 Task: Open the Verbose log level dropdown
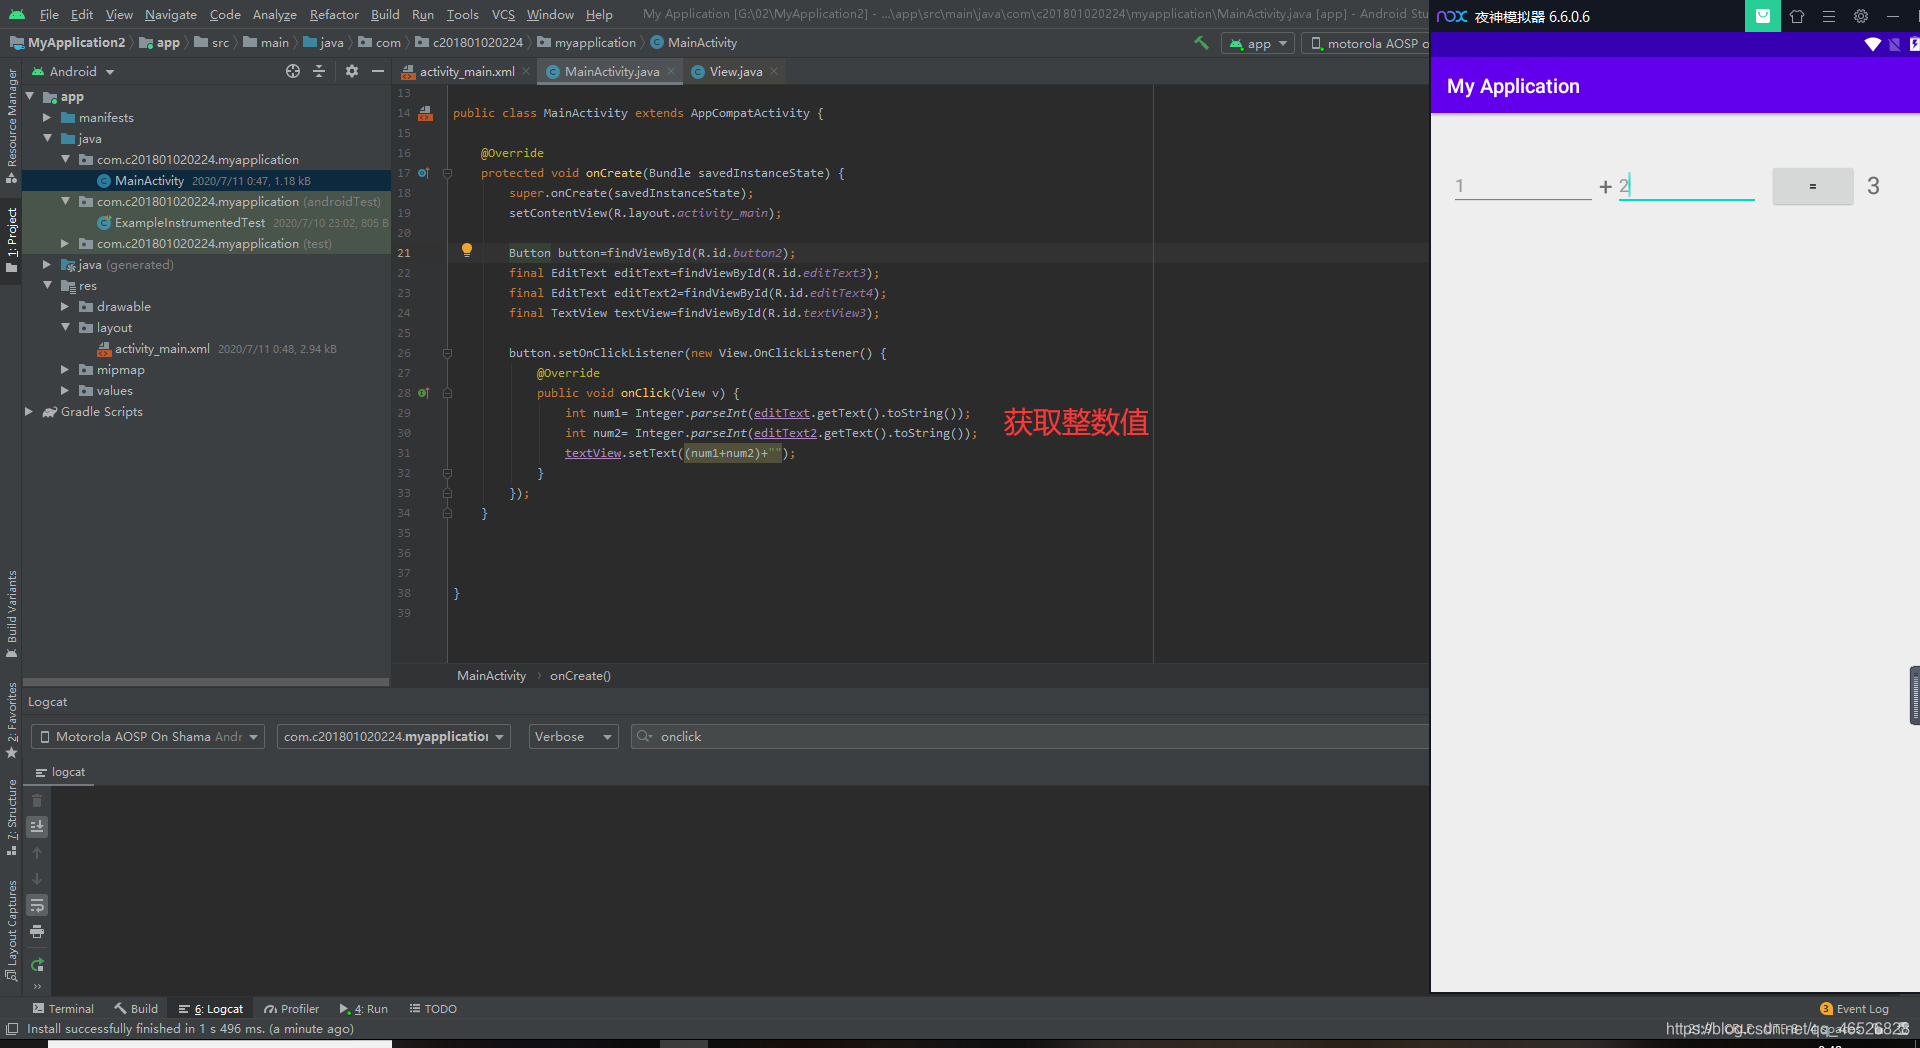pyautogui.click(x=574, y=736)
